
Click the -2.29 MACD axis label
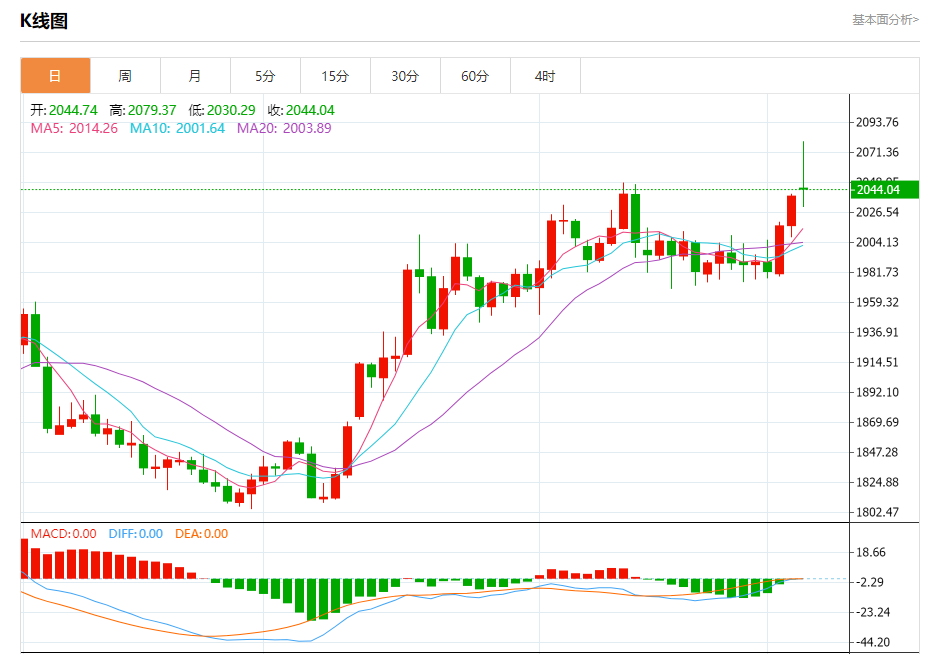click(870, 582)
